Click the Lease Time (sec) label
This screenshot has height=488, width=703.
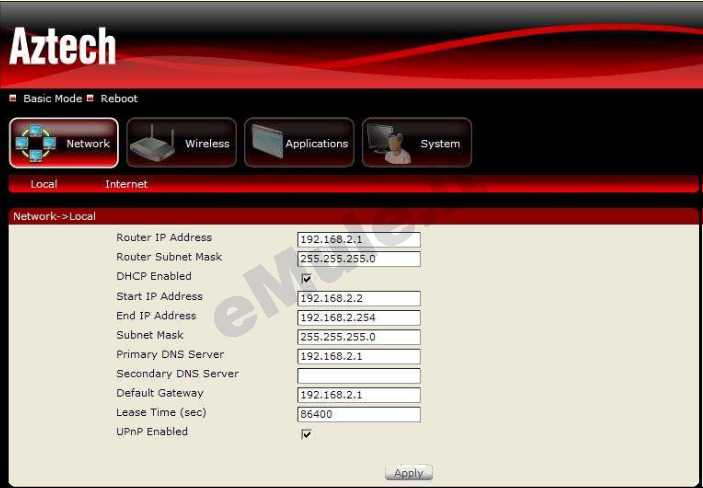click(x=161, y=412)
